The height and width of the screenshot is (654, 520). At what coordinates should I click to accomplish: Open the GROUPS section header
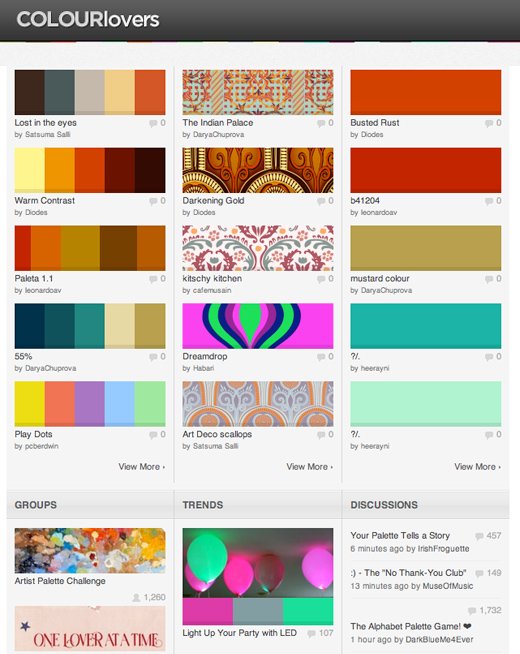coord(36,505)
